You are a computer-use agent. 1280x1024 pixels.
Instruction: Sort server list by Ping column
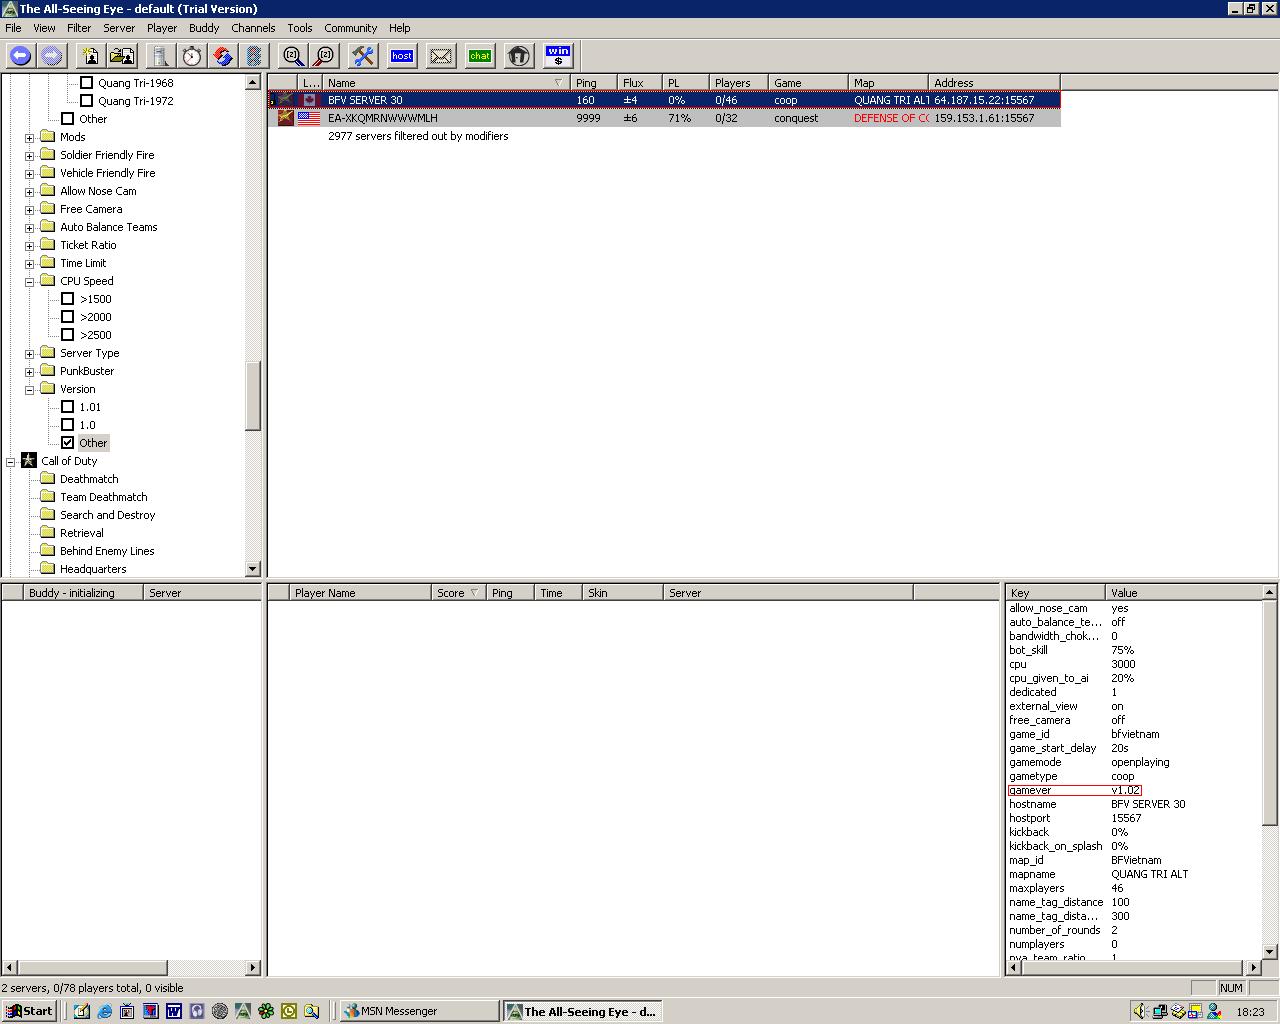click(x=586, y=83)
